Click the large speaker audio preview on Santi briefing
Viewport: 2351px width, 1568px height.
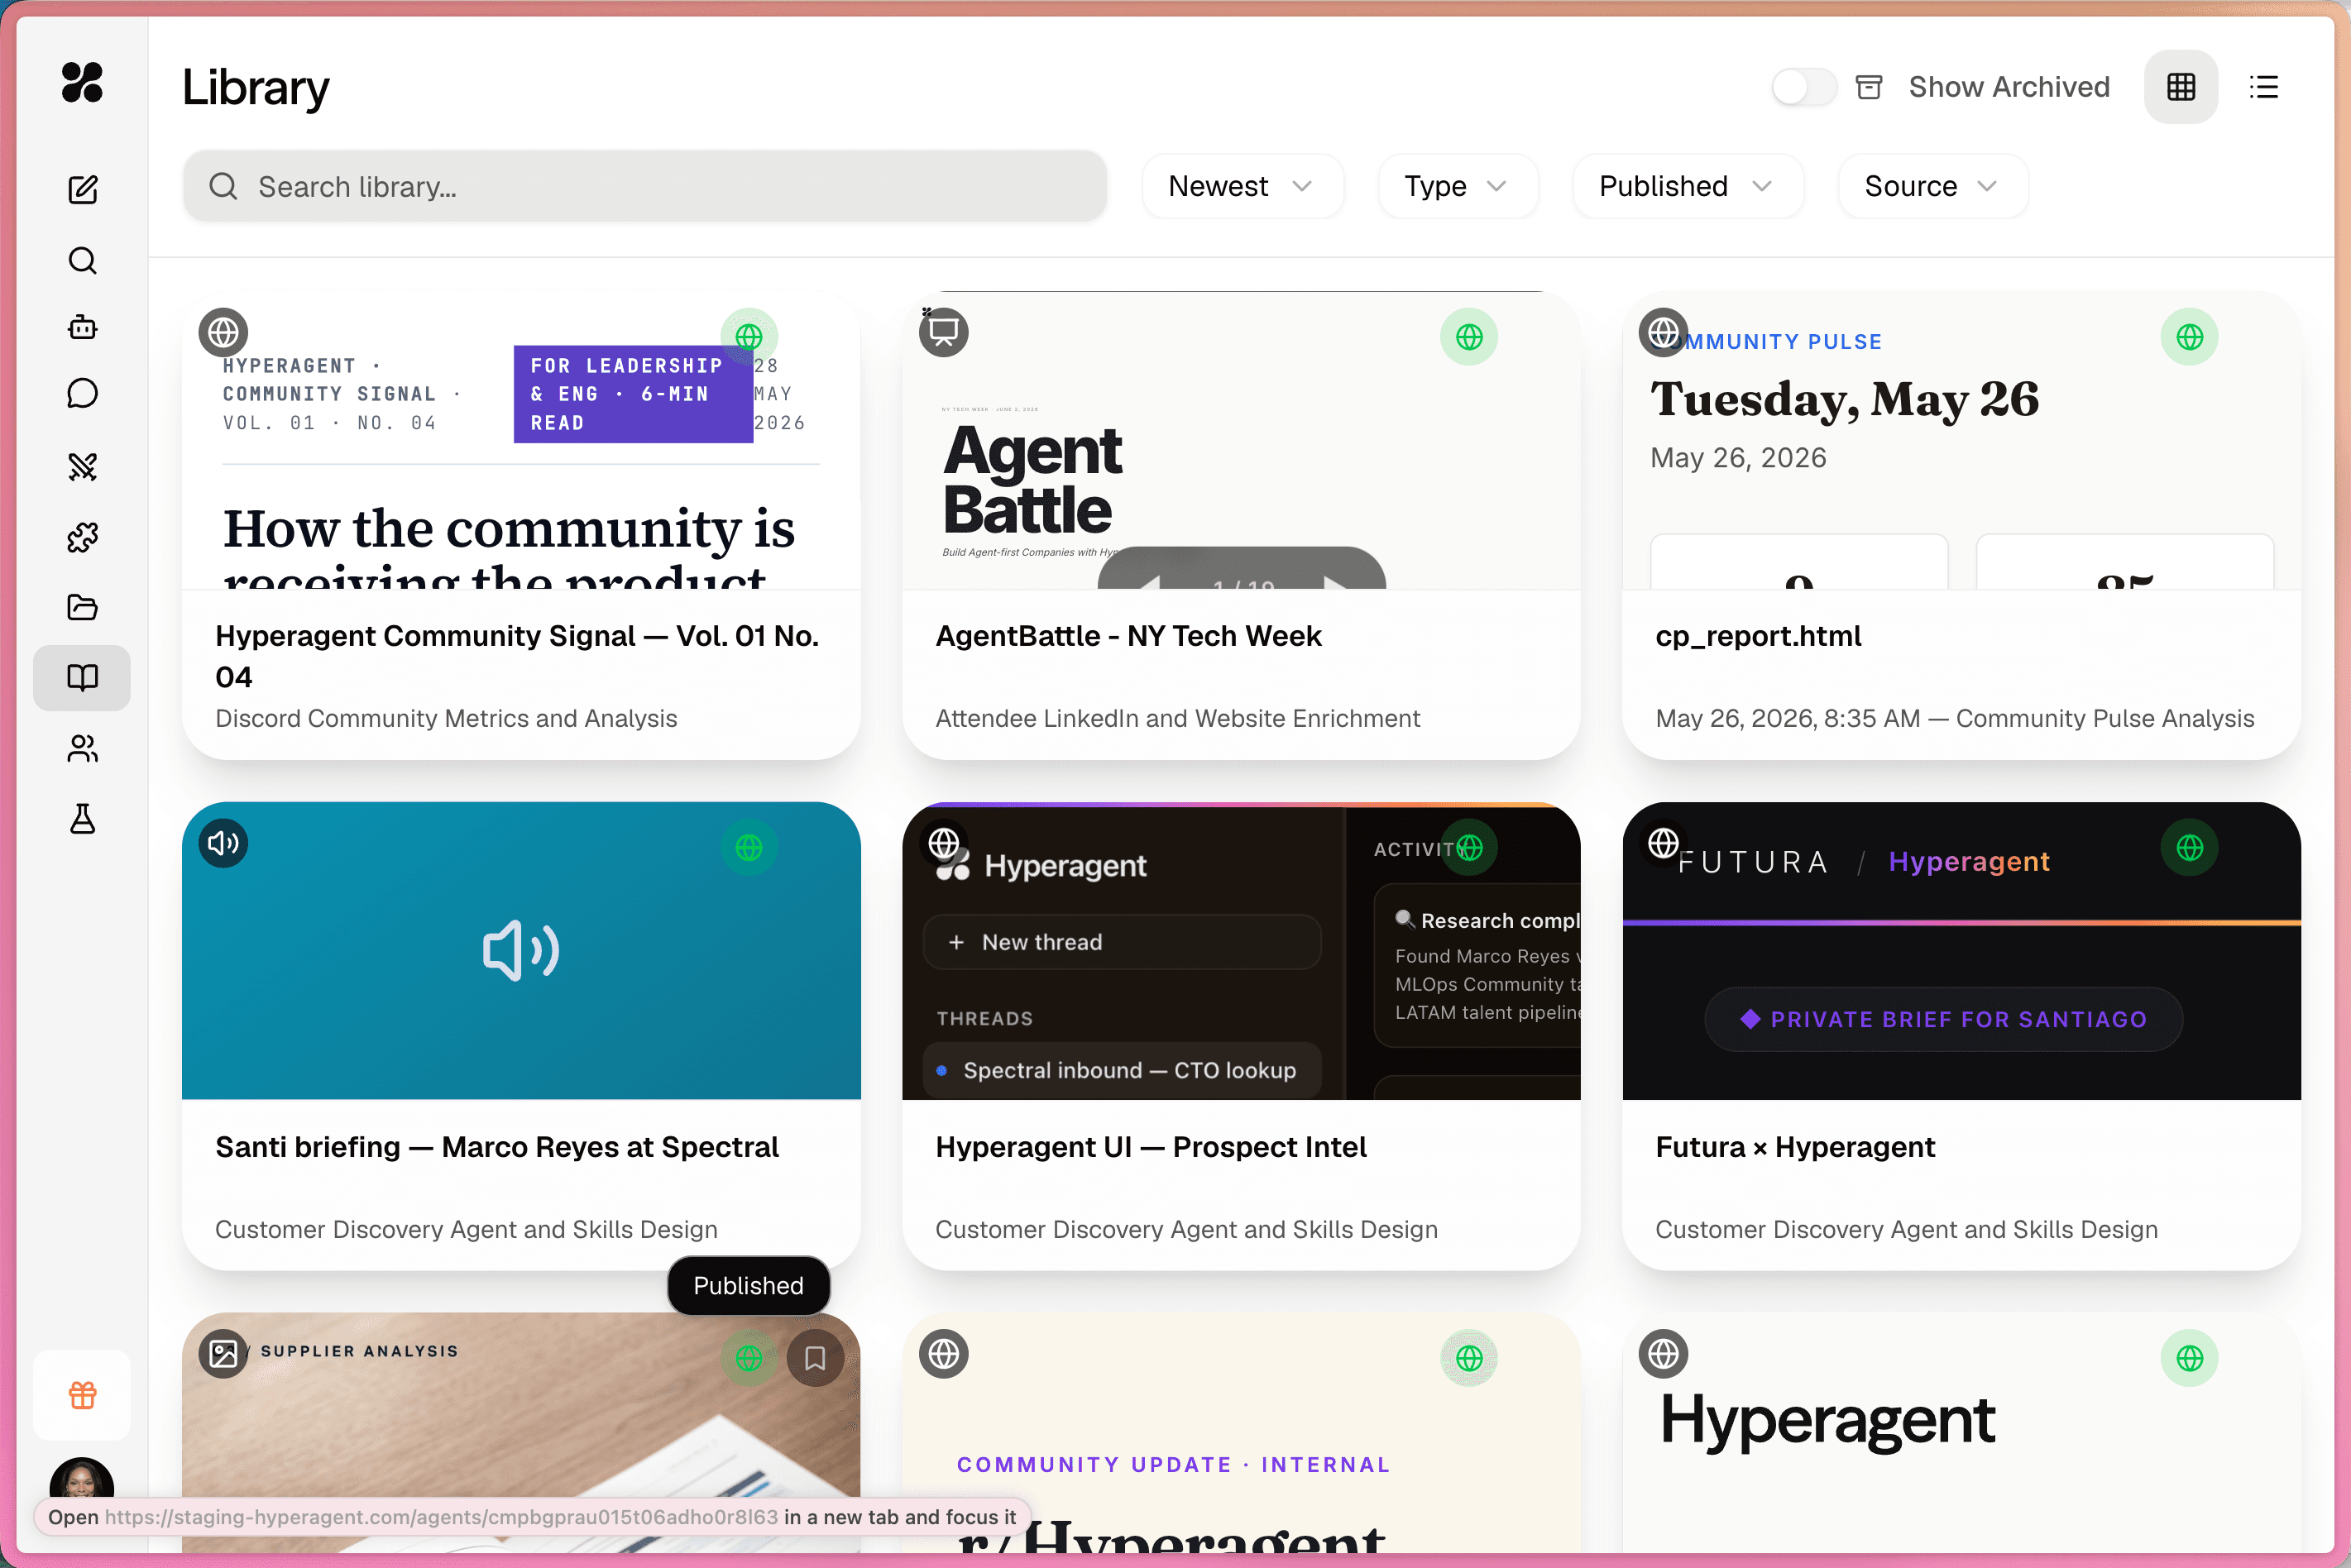pos(521,950)
